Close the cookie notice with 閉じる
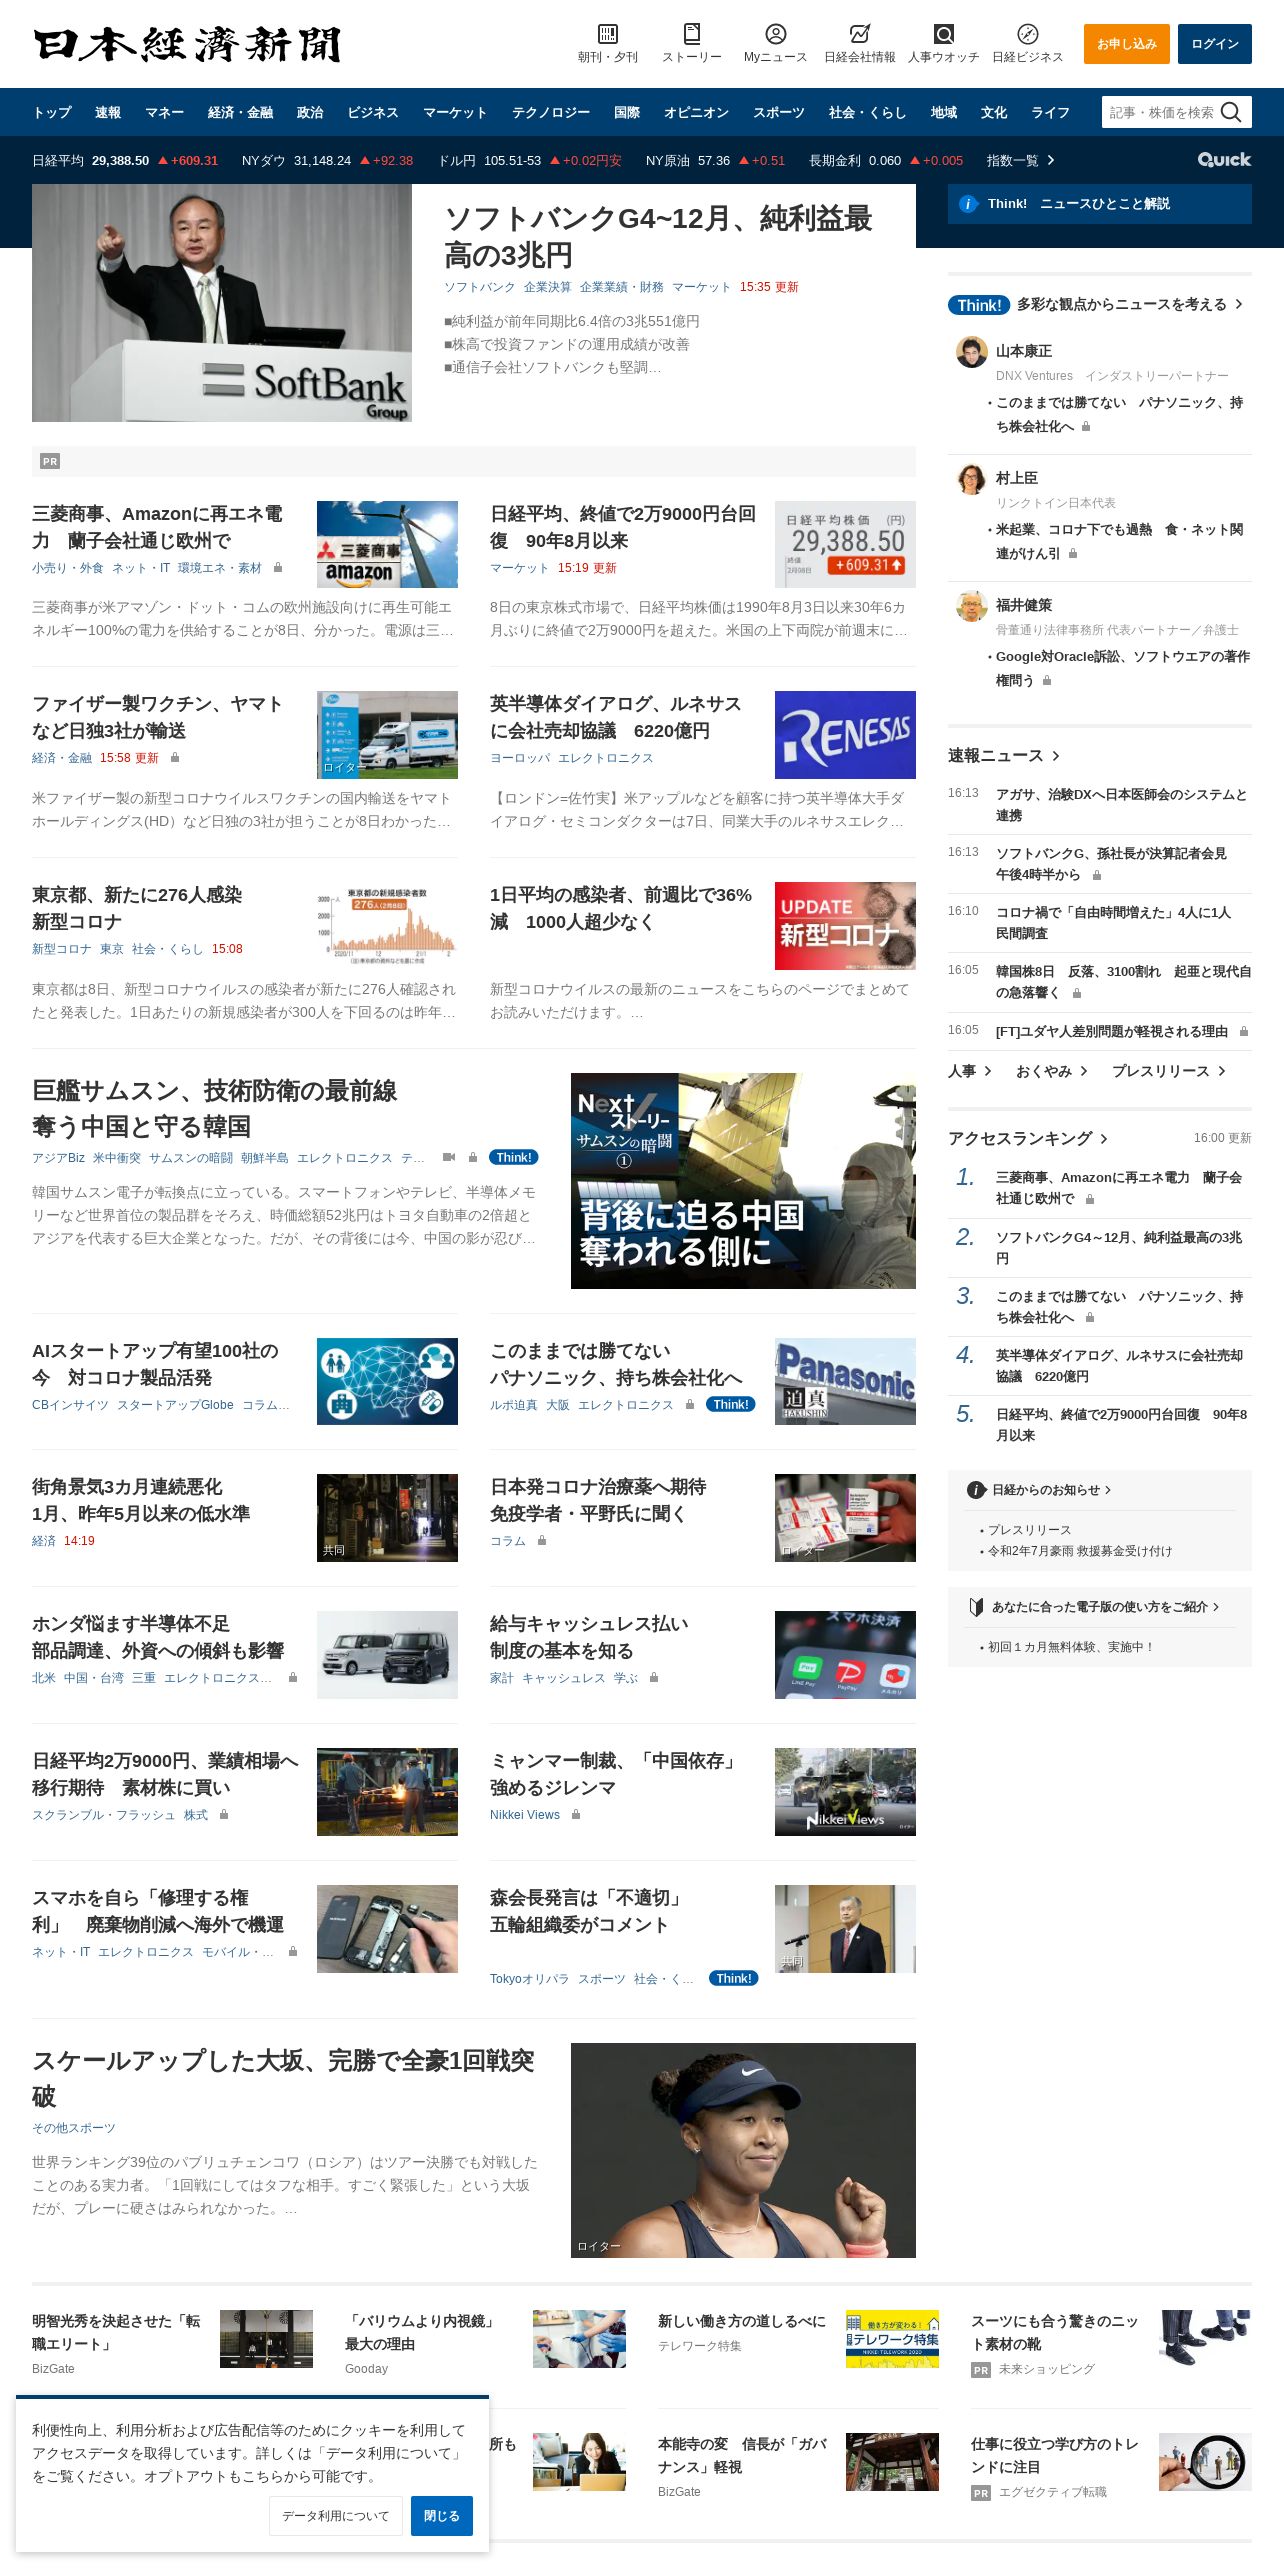 [442, 2516]
